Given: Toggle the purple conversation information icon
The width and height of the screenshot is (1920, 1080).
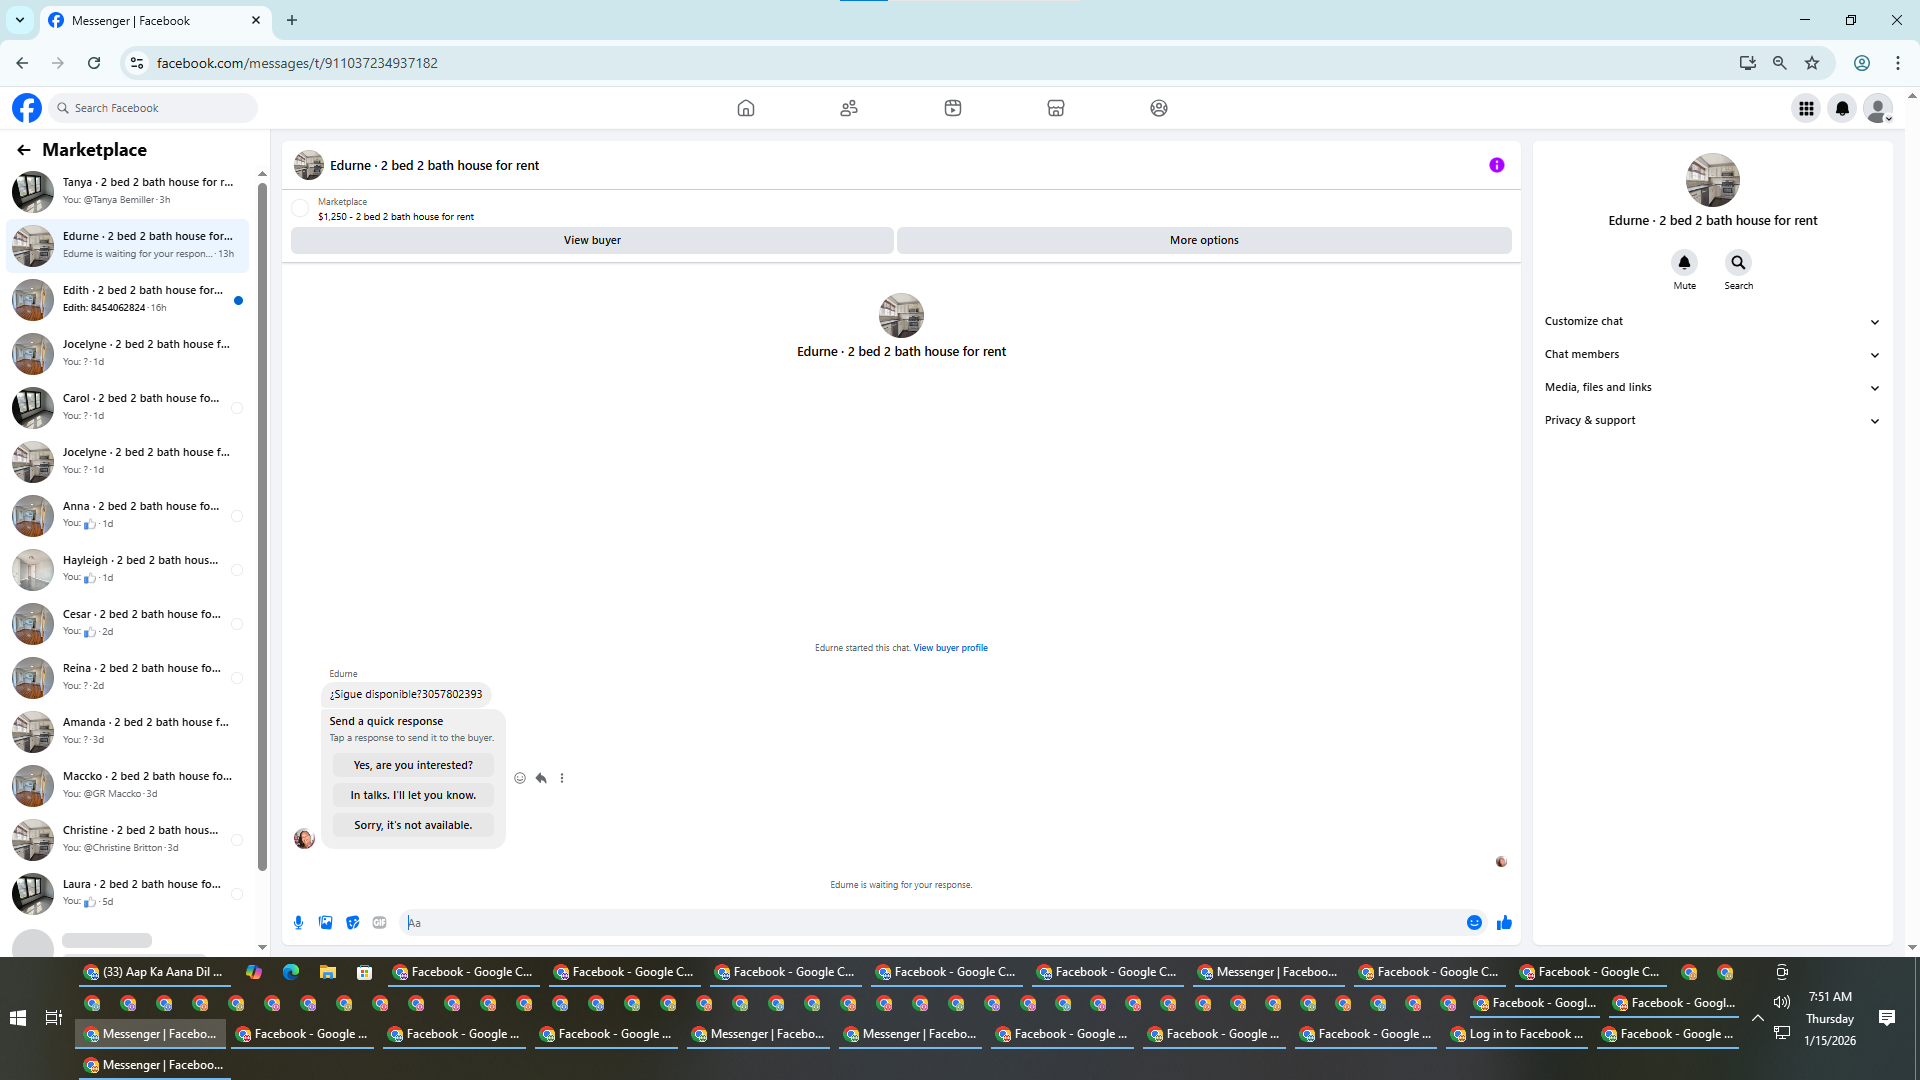Looking at the screenshot, I should point(1496,165).
